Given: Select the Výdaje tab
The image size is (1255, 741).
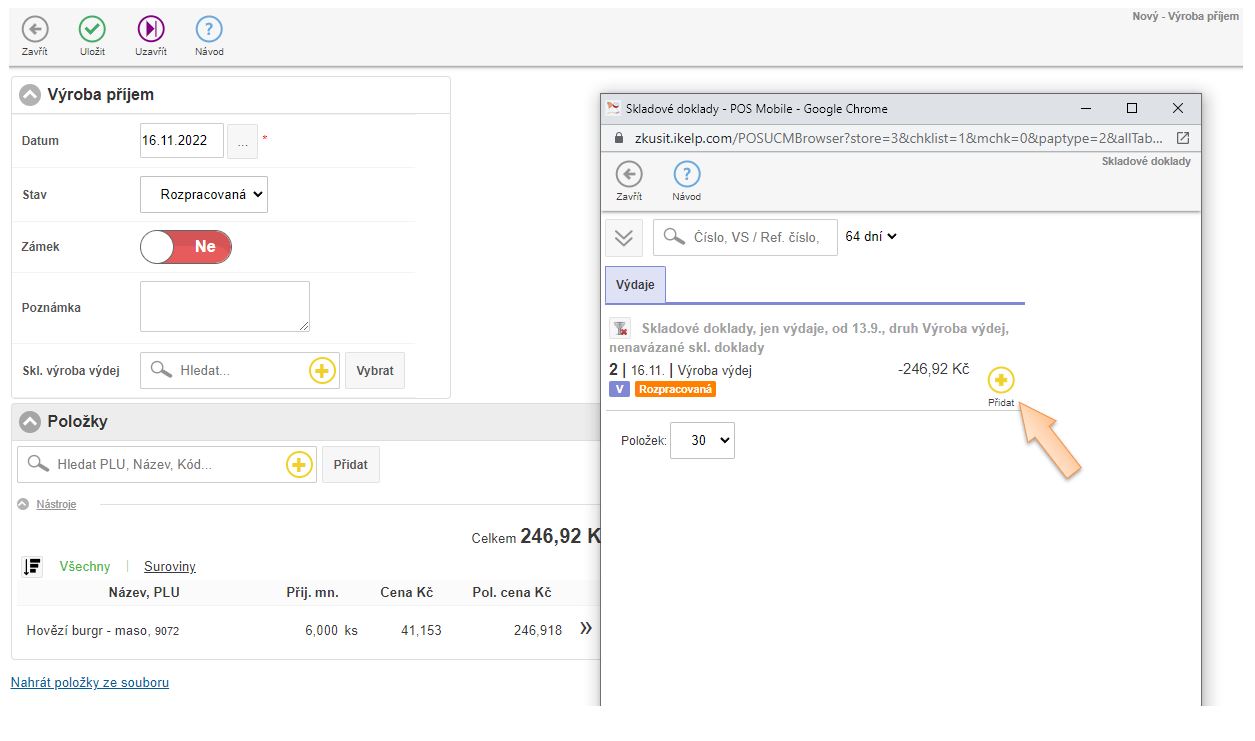Looking at the screenshot, I should [x=635, y=285].
